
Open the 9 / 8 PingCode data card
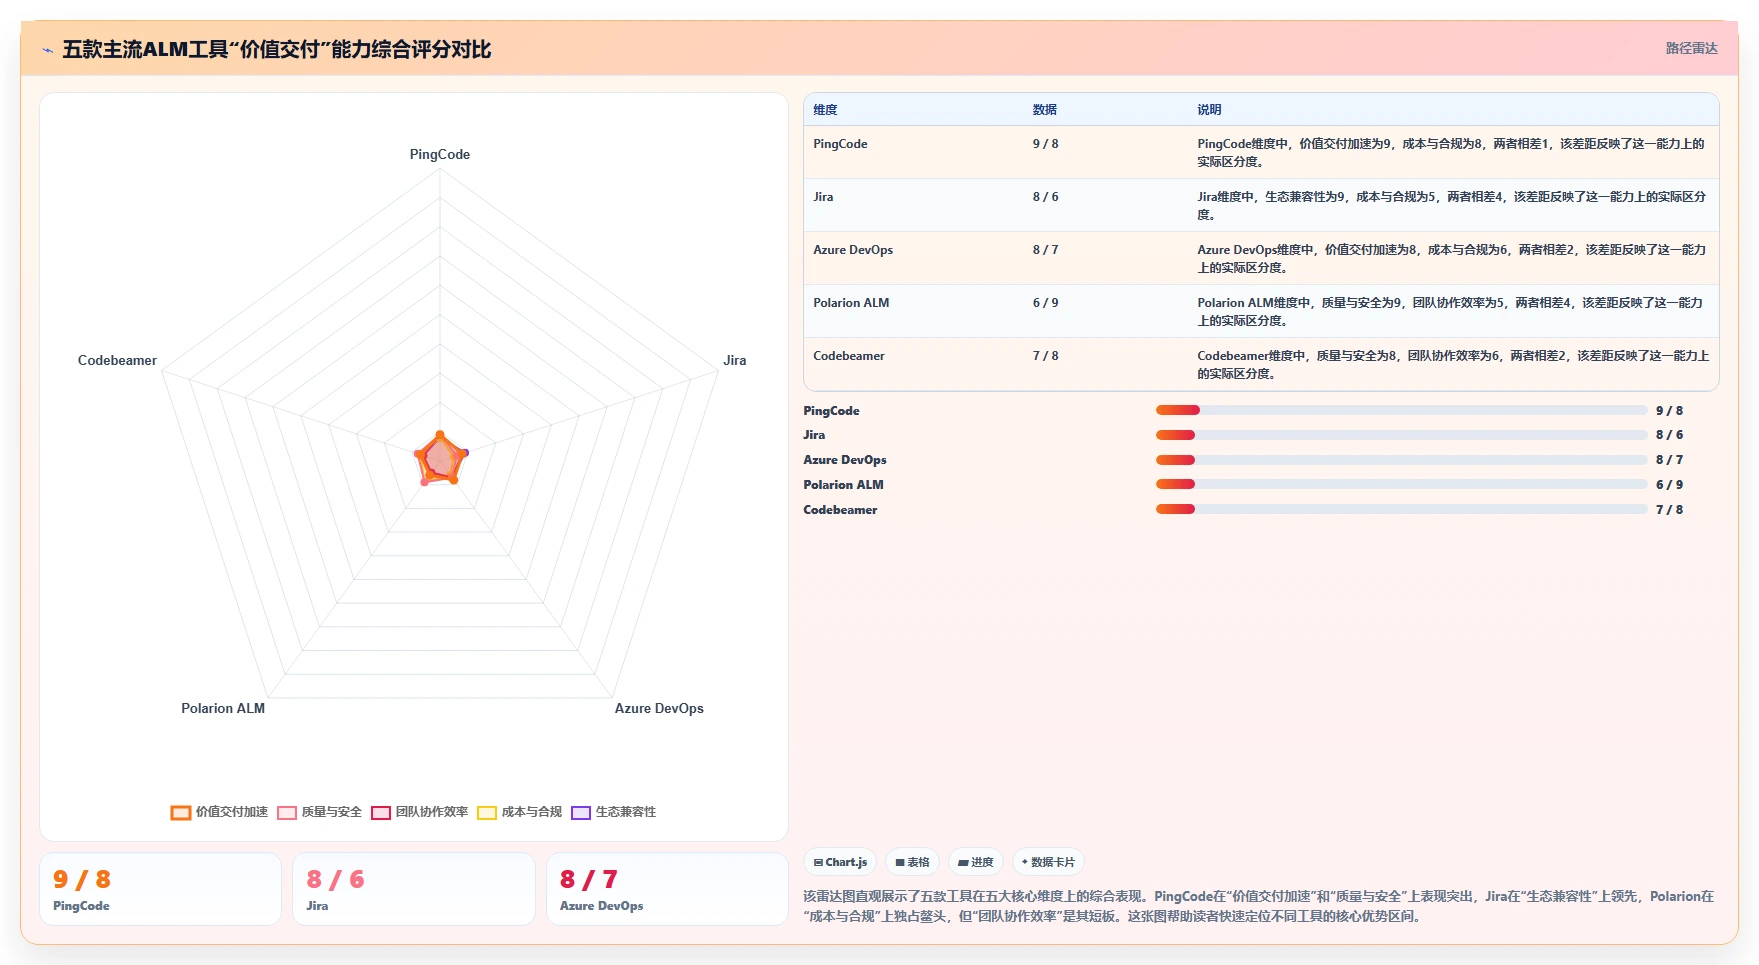click(160, 889)
